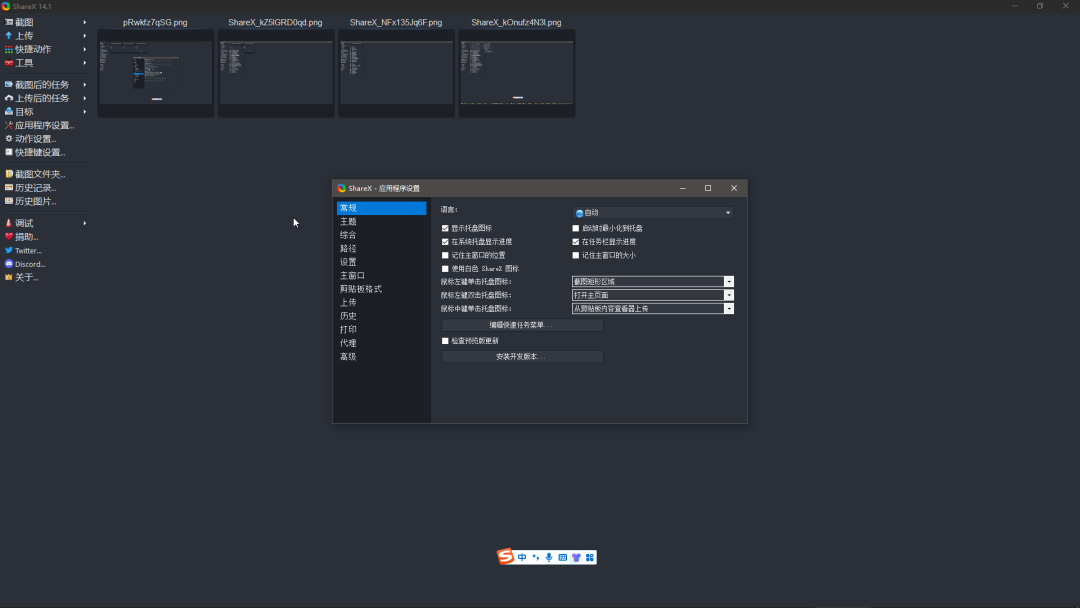
Task: Open 快捷键设置 via its keyboard icon
Action: 9,152
